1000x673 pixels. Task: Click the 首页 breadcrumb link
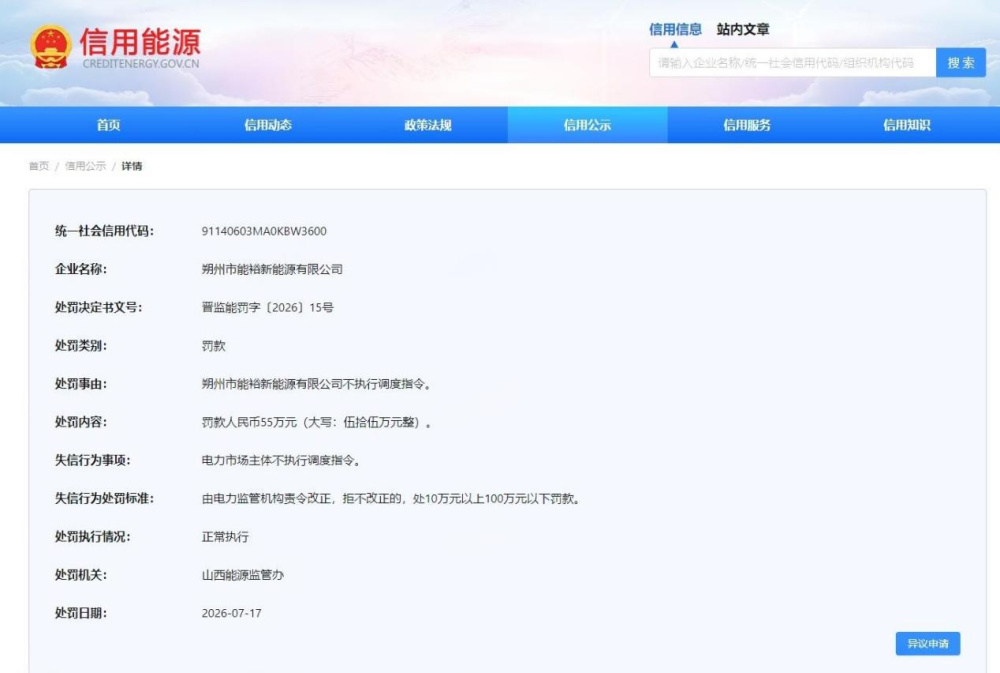[39, 166]
